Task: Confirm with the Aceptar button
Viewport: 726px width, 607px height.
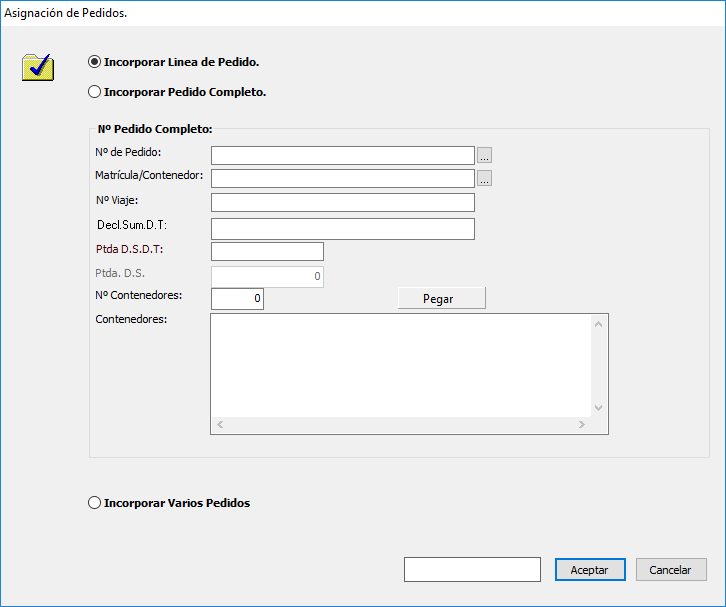Action: pos(590,569)
